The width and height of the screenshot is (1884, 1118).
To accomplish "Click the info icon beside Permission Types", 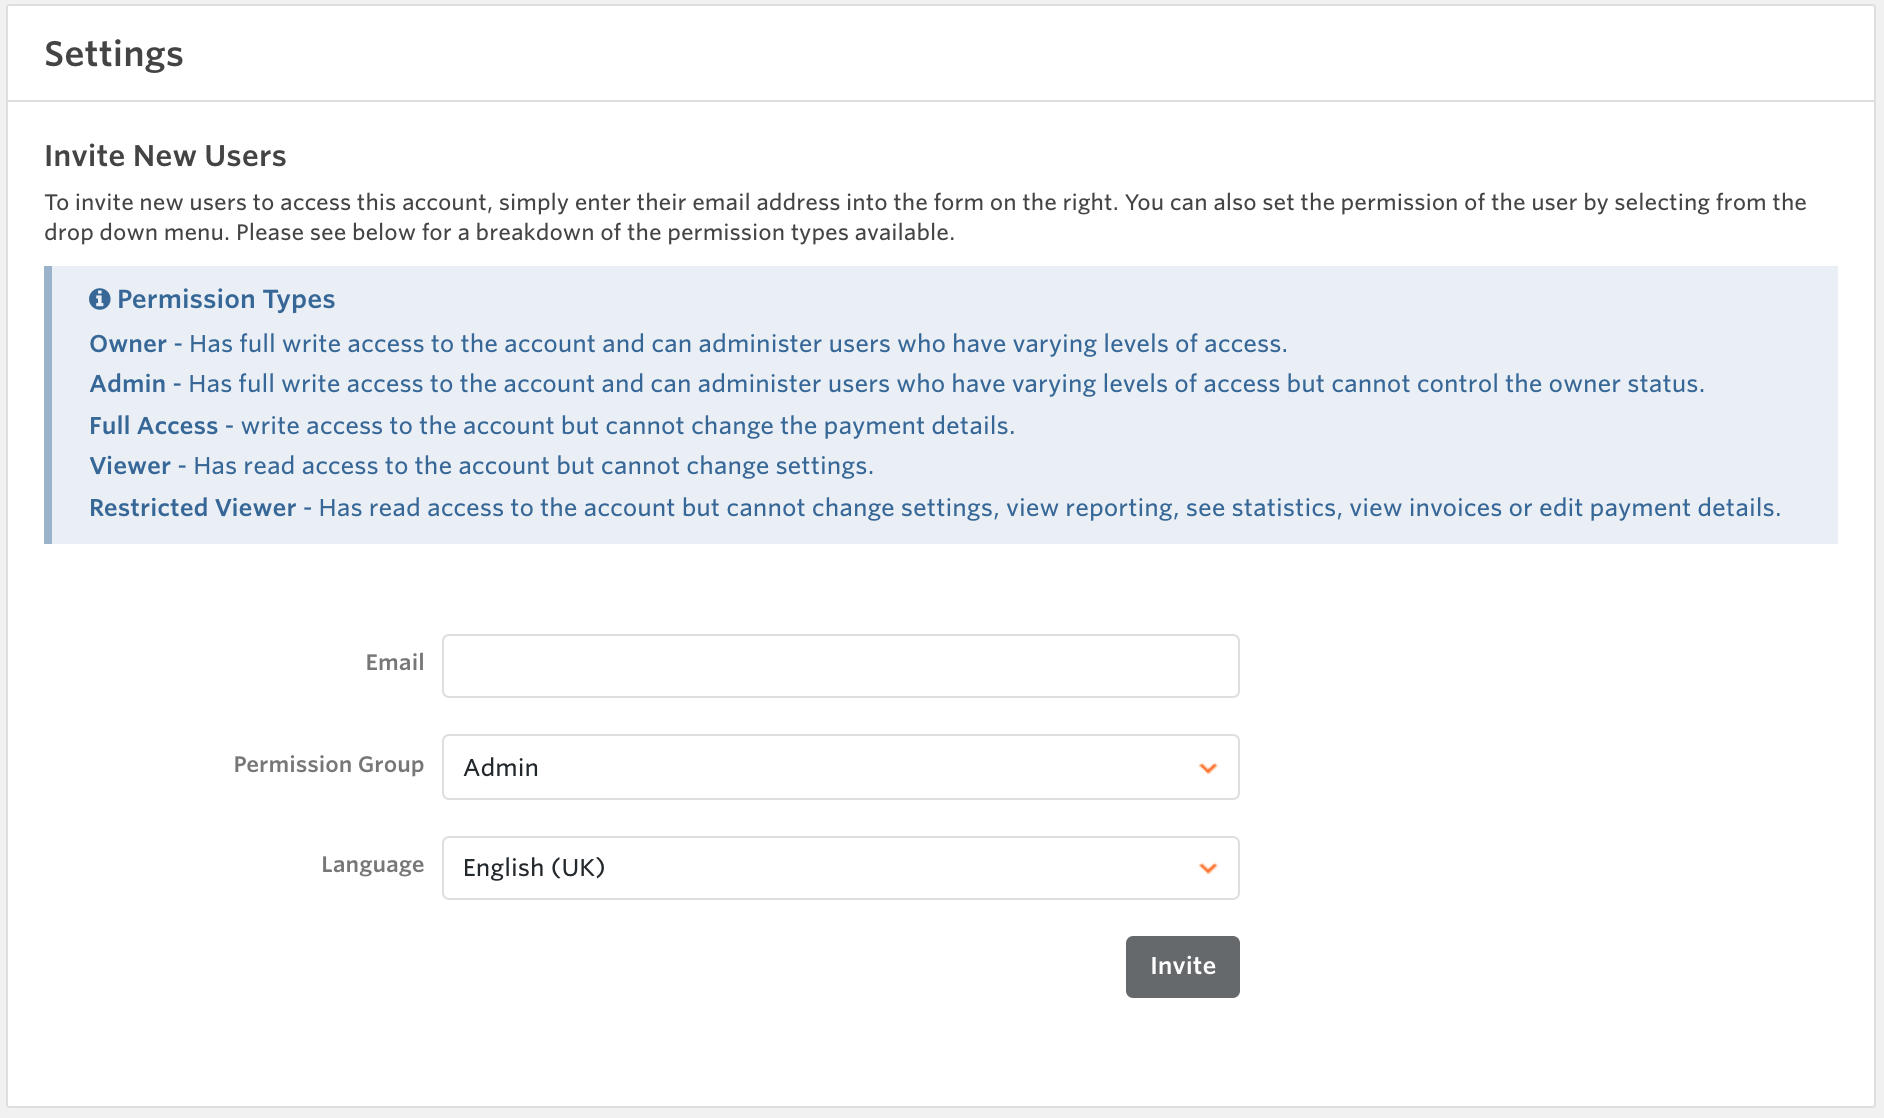I will (x=99, y=299).
